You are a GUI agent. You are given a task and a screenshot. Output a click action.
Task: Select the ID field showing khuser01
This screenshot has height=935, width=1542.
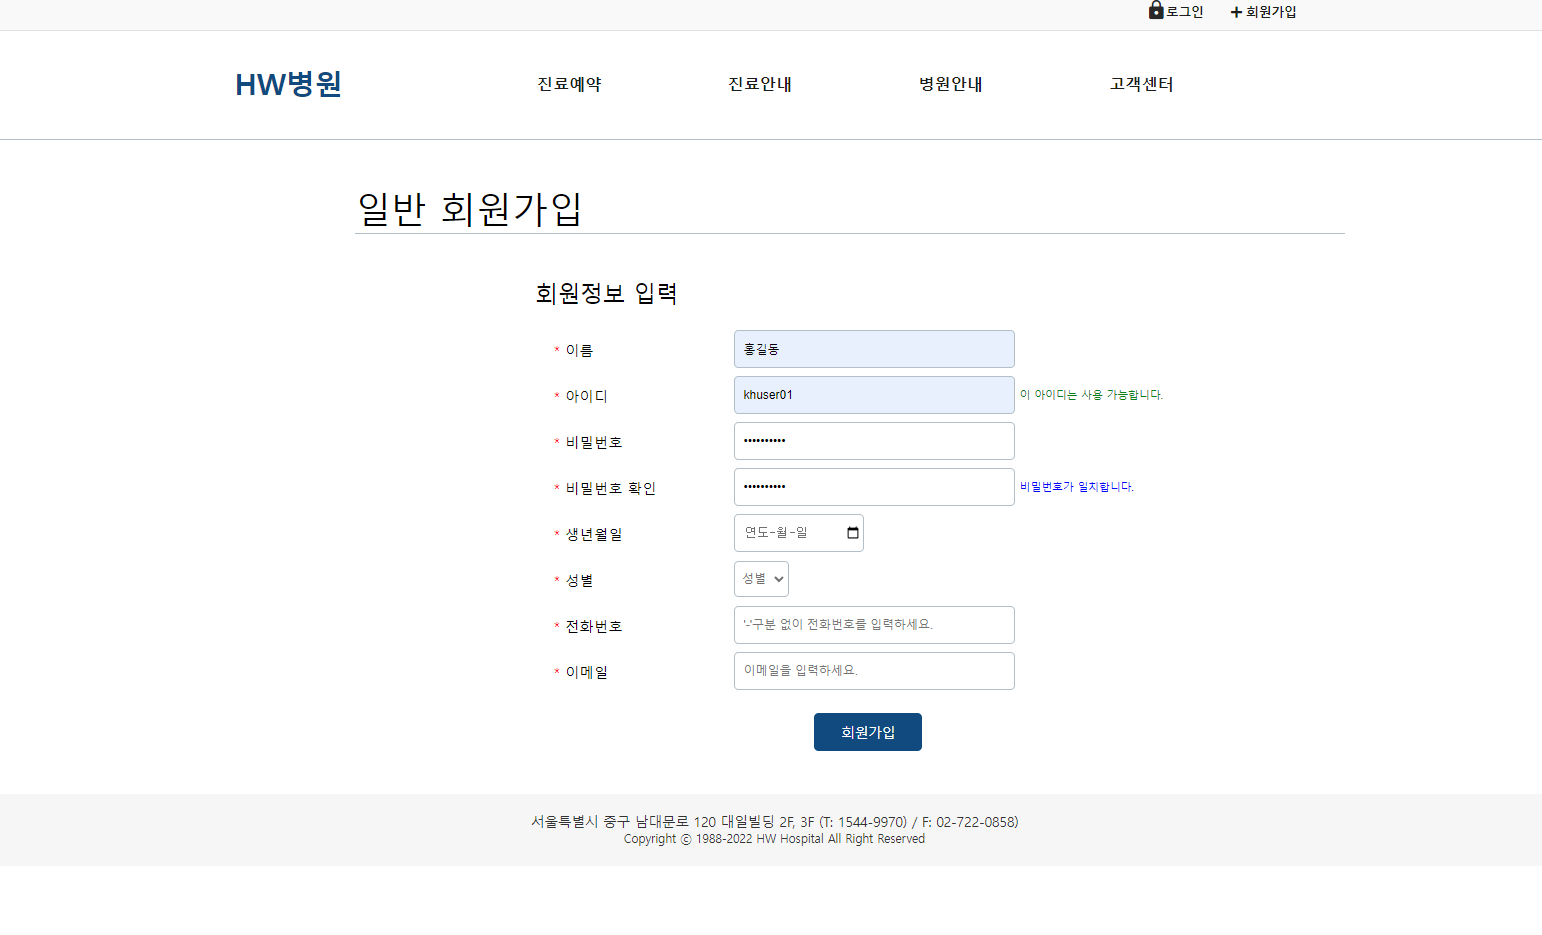[x=873, y=394]
